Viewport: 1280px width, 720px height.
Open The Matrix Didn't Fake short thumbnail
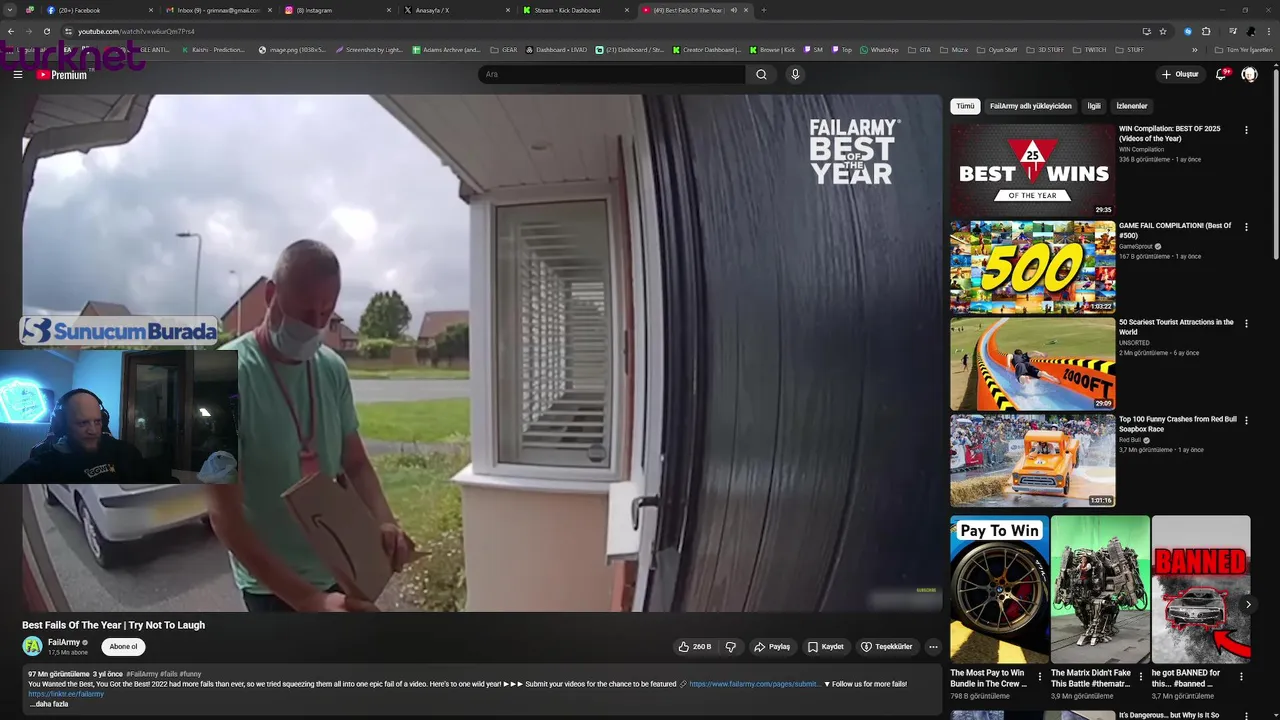[x=1100, y=590]
